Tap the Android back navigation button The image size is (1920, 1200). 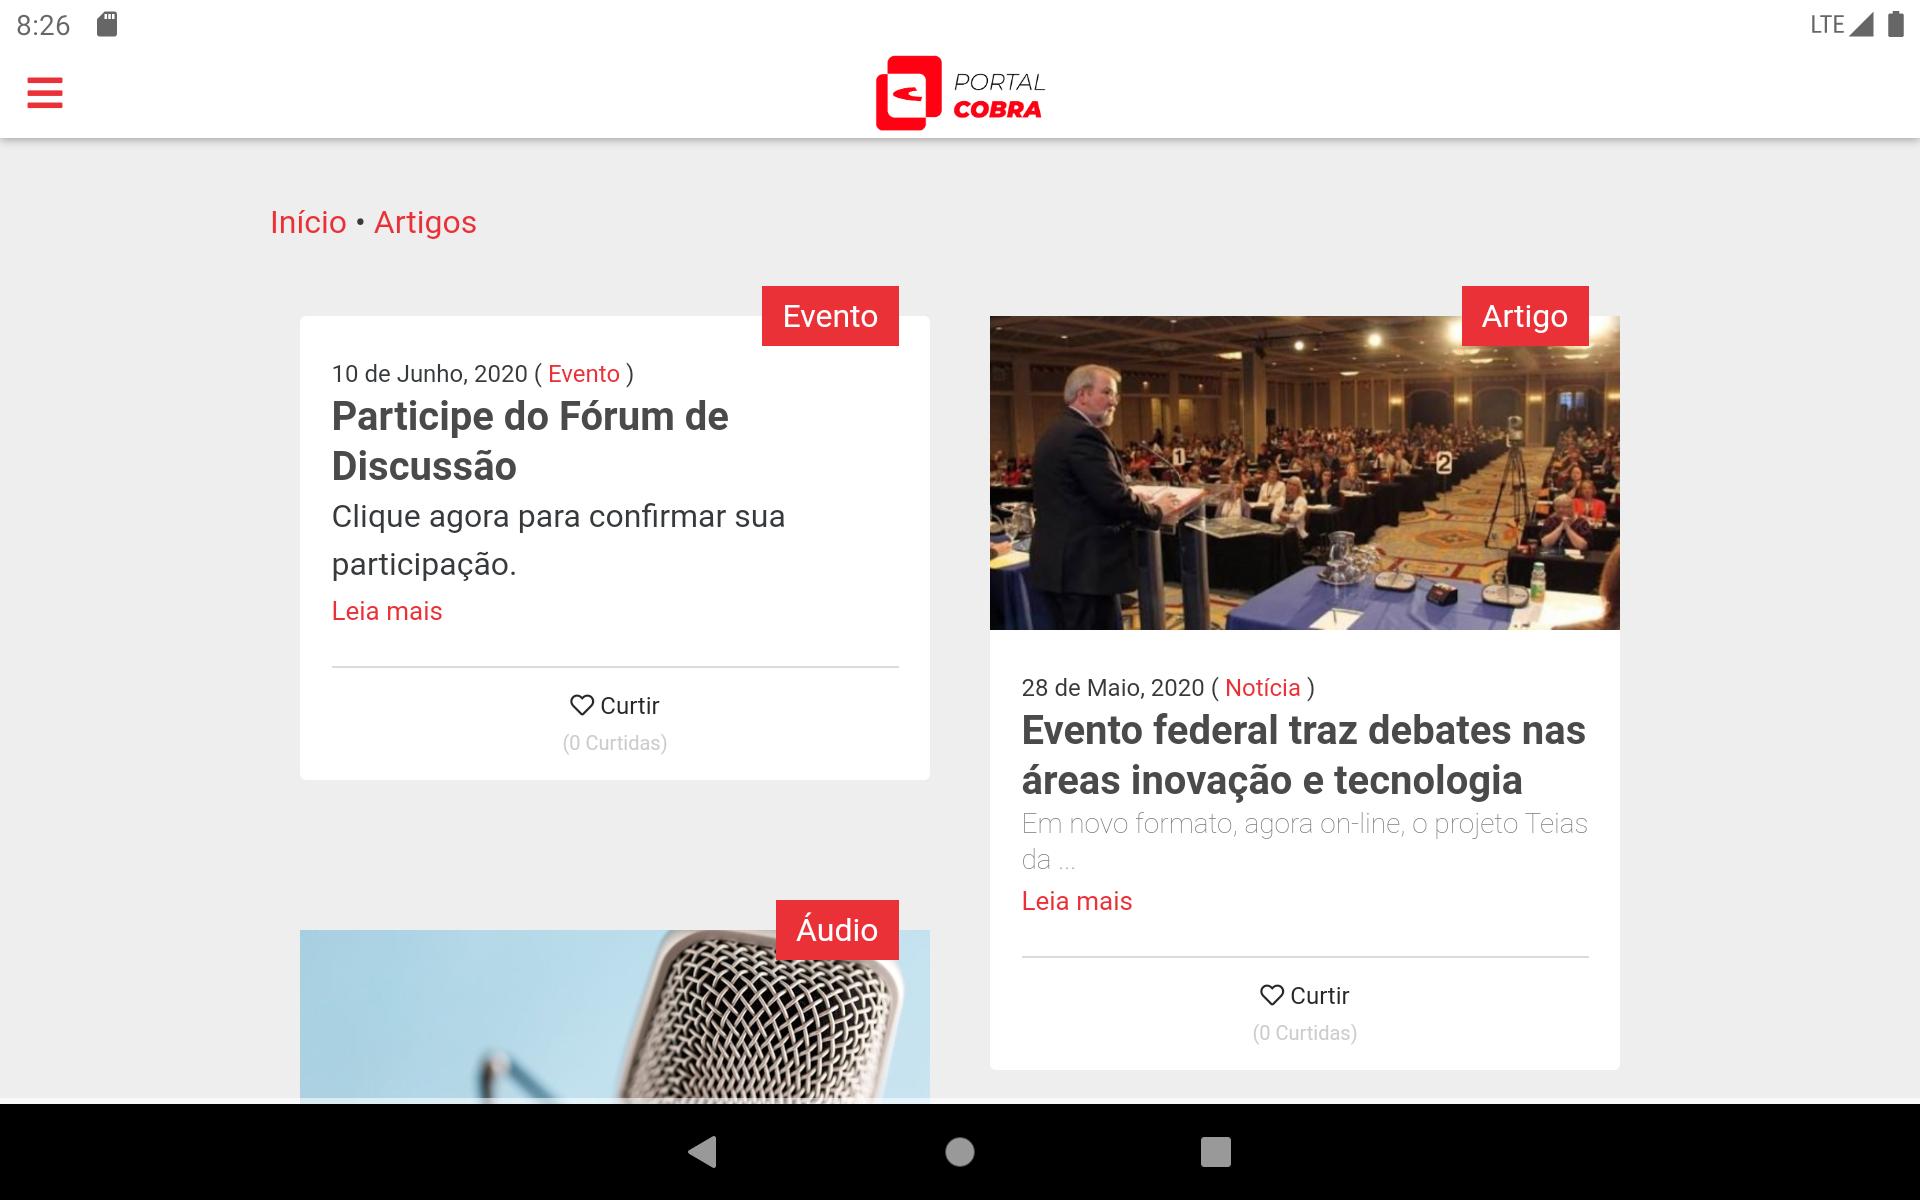pos(703,1152)
